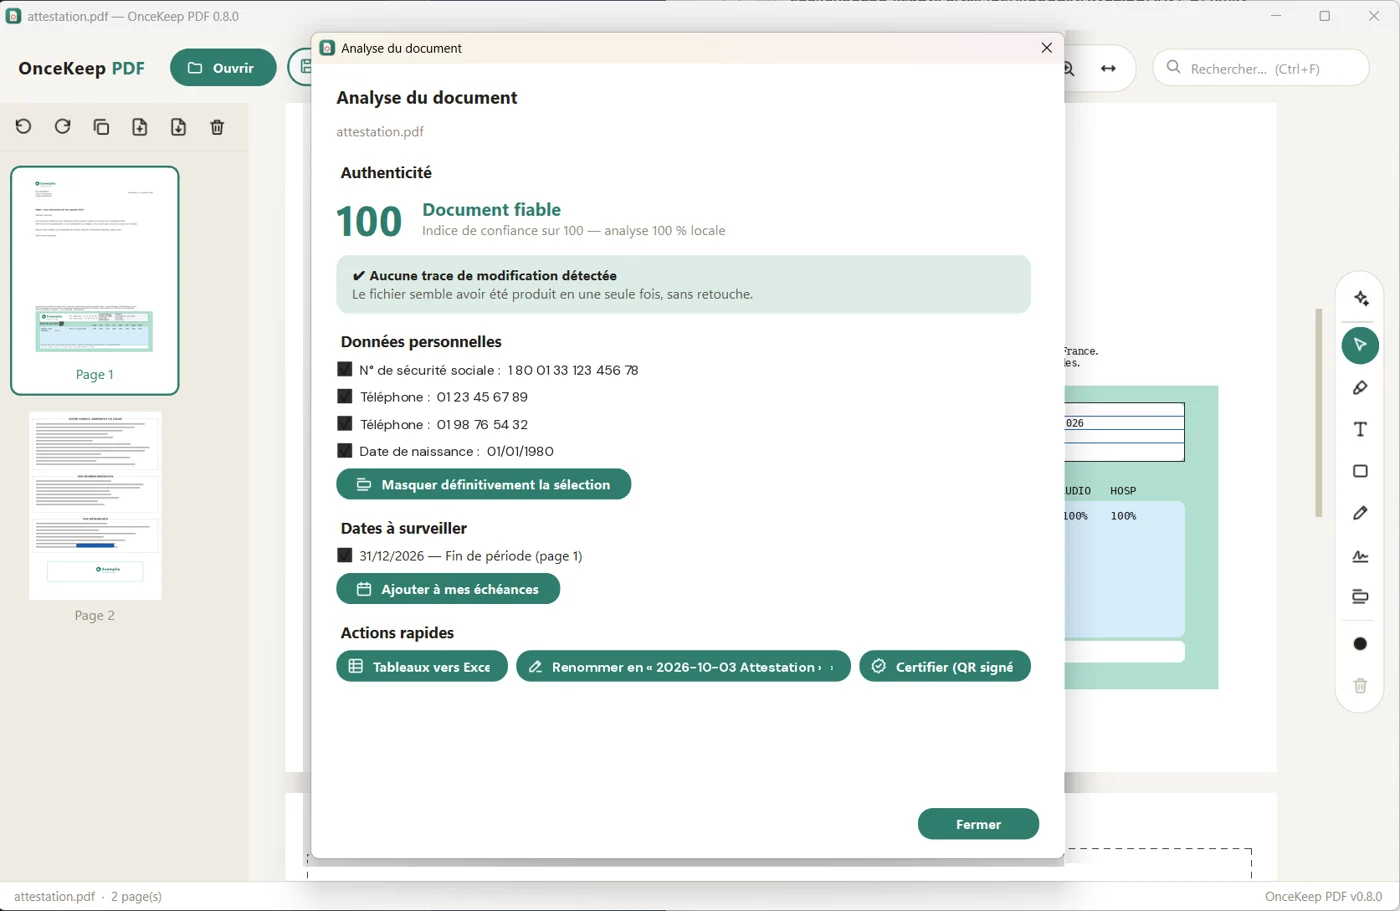This screenshot has height=911, width=1400.
Task: Open the sparkle analysis tool
Action: pyautogui.click(x=1360, y=299)
